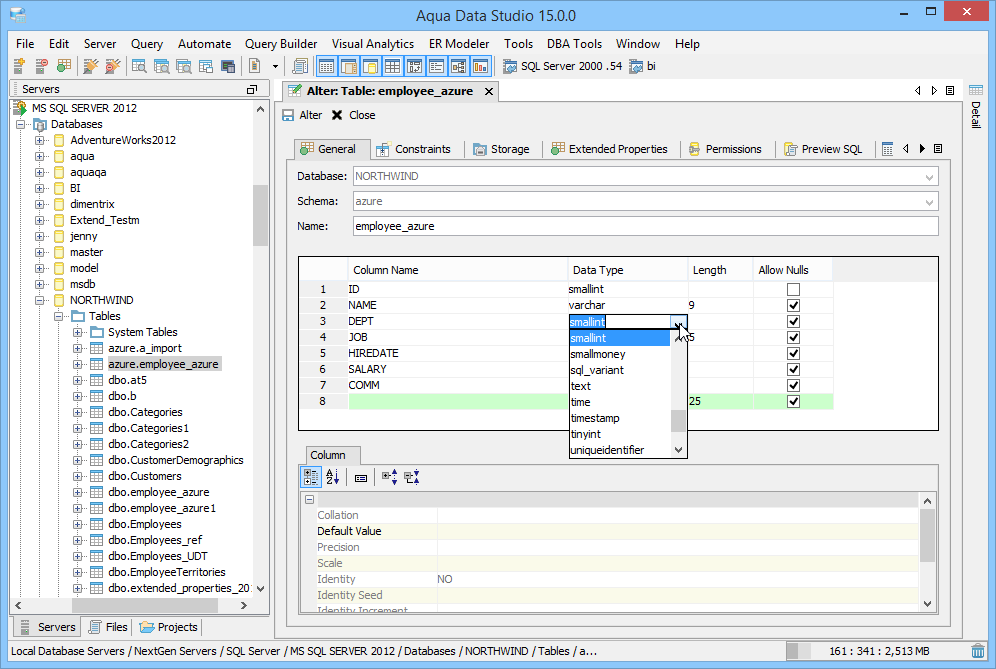
Task: Go to previous editor tab arrow
Action: point(917,90)
